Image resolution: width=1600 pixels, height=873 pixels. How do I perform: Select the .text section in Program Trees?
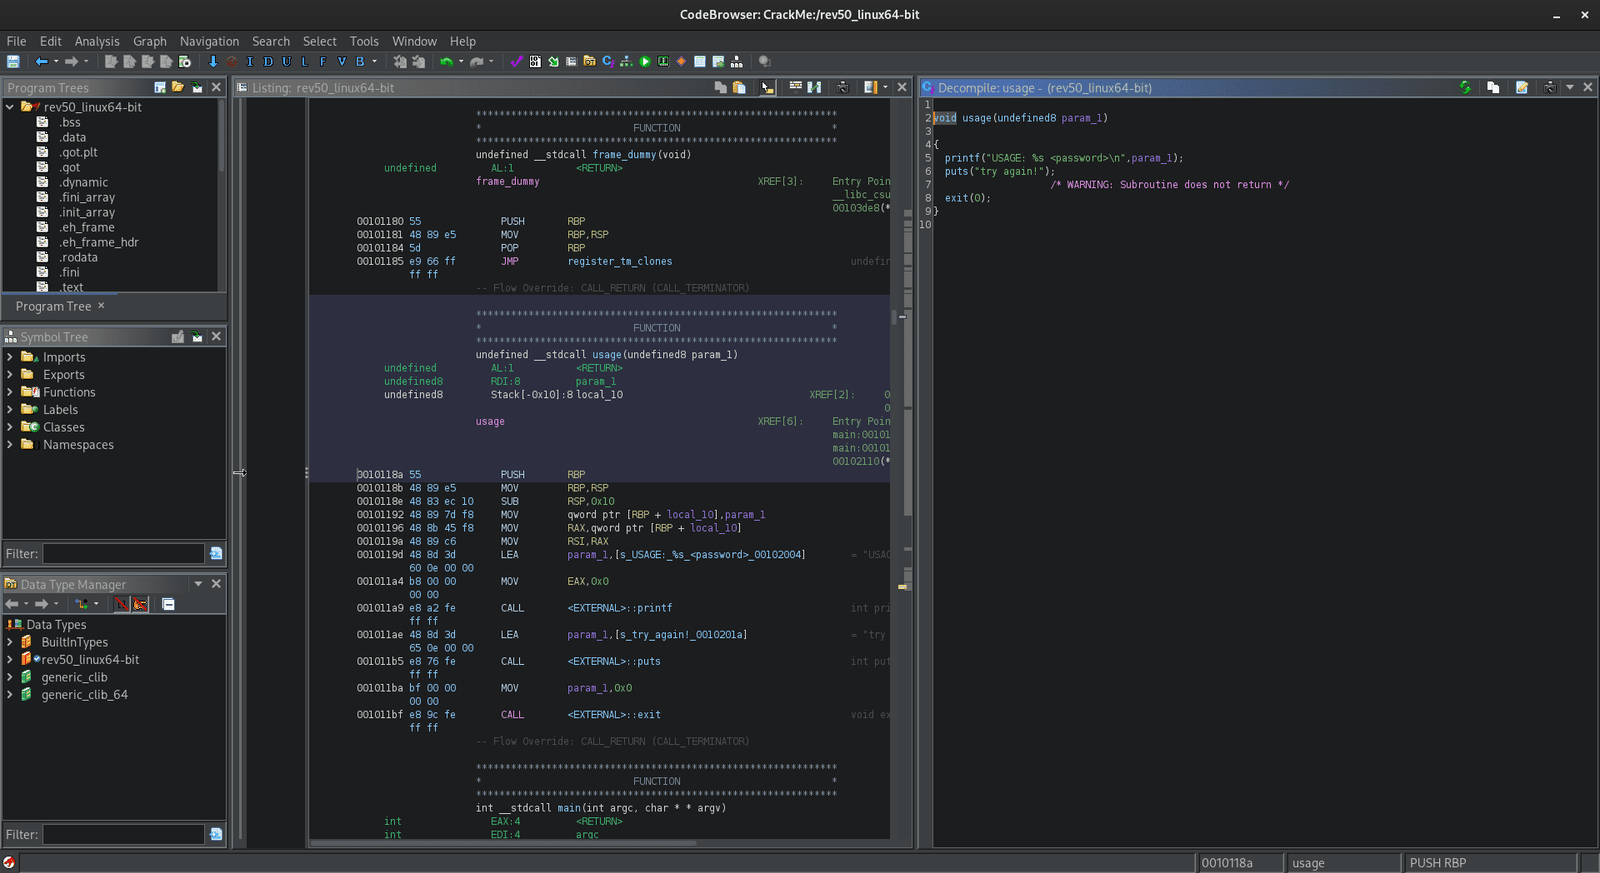point(71,287)
